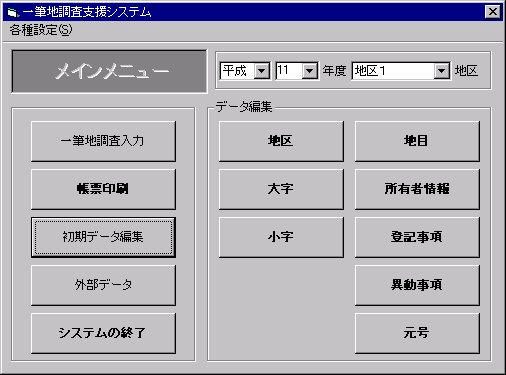Click the データ編集 group label
The height and width of the screenshot is (375, 506).
point(244,107)
